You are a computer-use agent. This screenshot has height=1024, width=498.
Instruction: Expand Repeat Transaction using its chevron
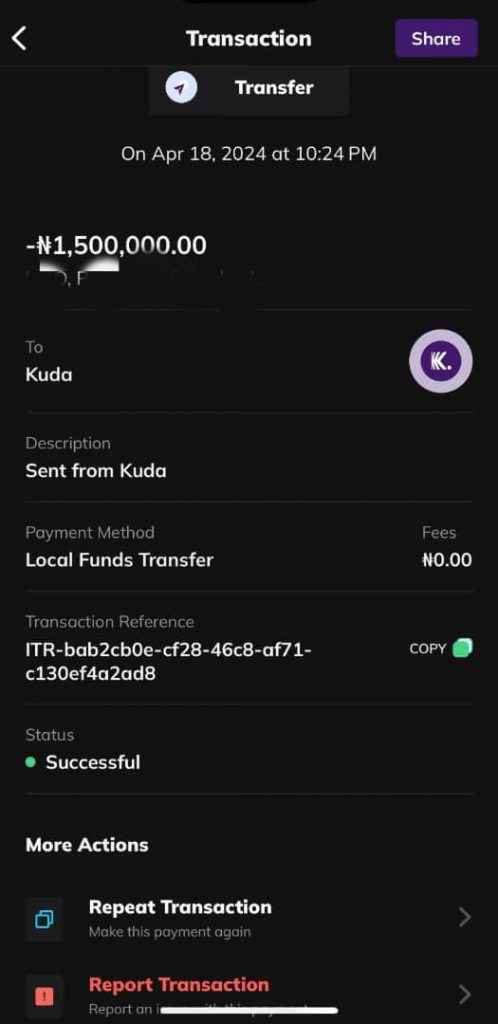pyautogui.click(x=465, y=918)
